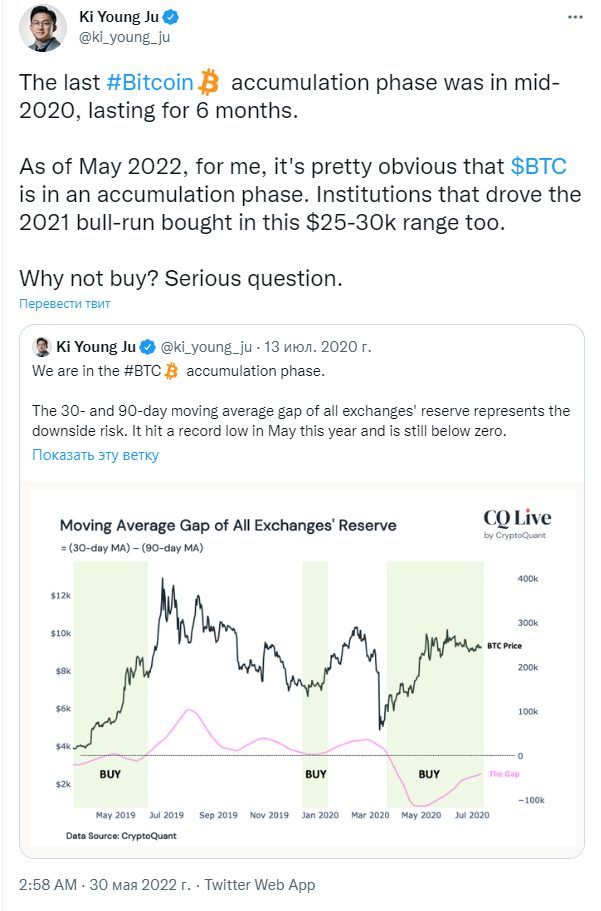Open the @ki_young_ju handle under the author name
This screenshot has height=911, width=601.
(124, 37)
